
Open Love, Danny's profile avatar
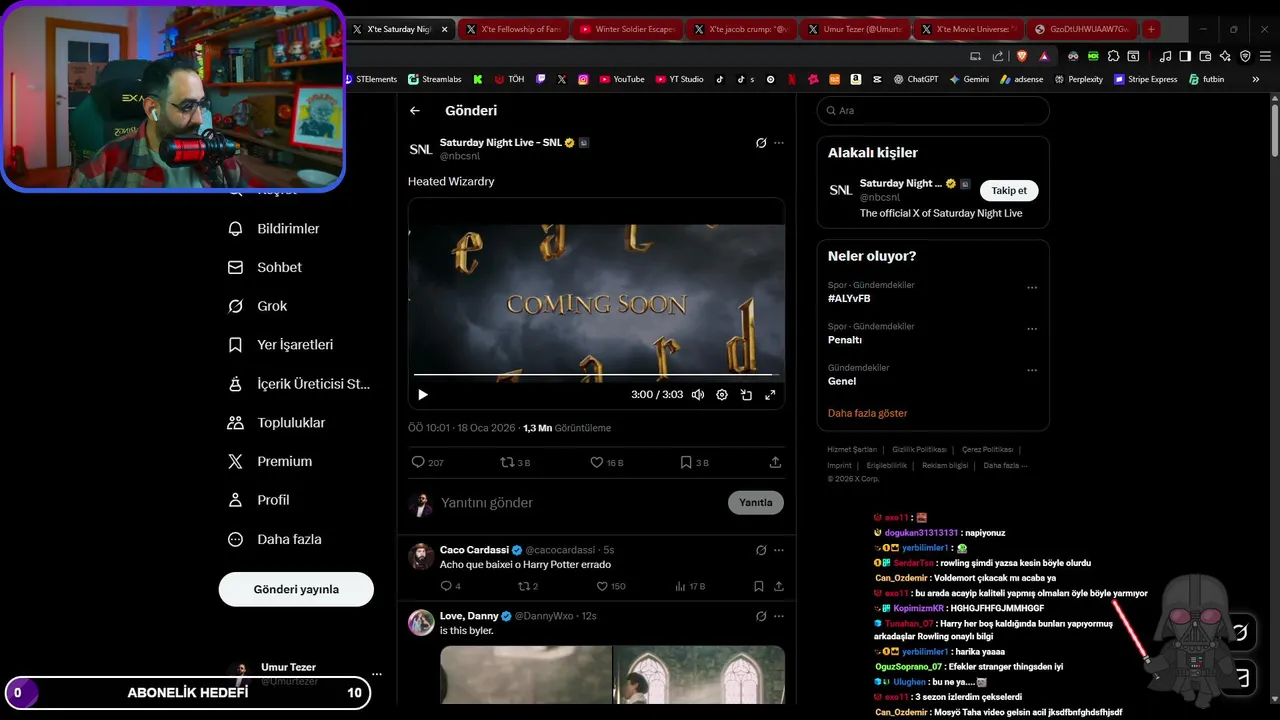pyautogui.click(x=421, y=622)
